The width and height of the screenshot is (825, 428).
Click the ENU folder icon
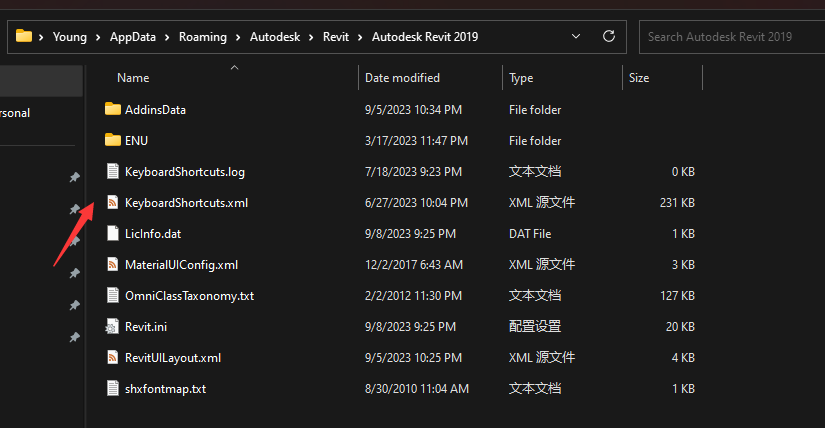(112, 140)
